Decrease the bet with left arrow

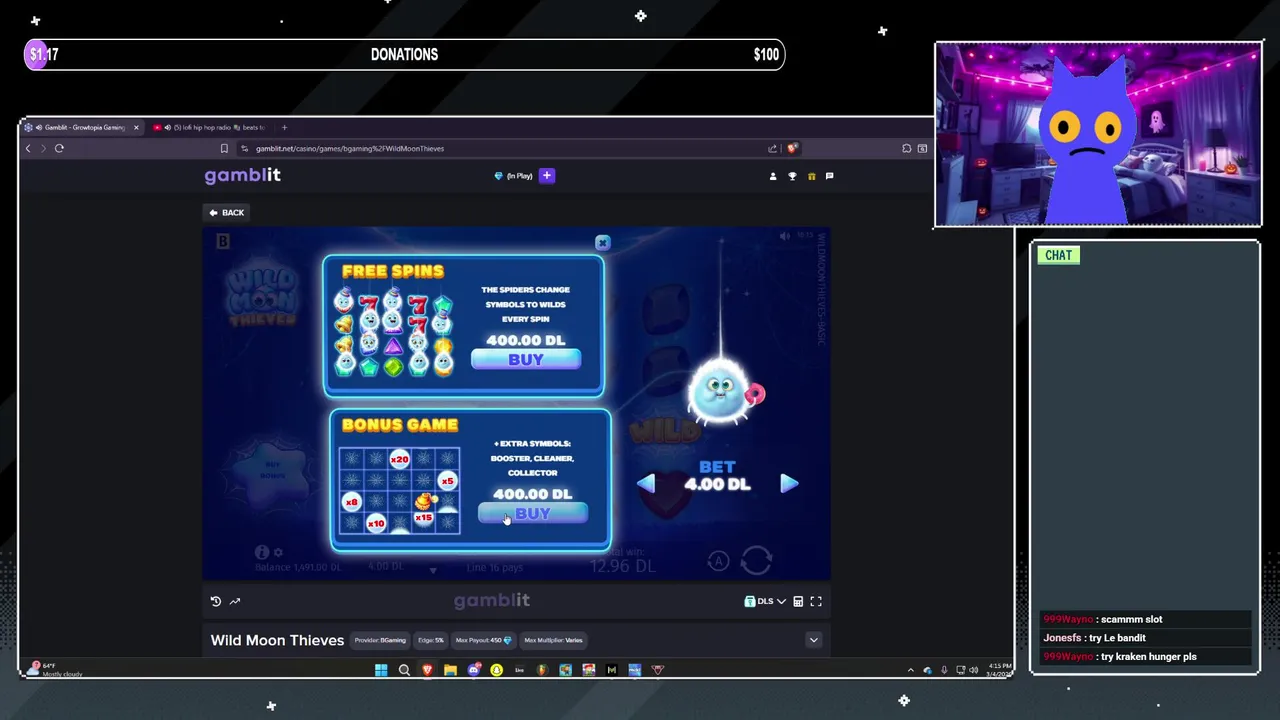point(646,484)
